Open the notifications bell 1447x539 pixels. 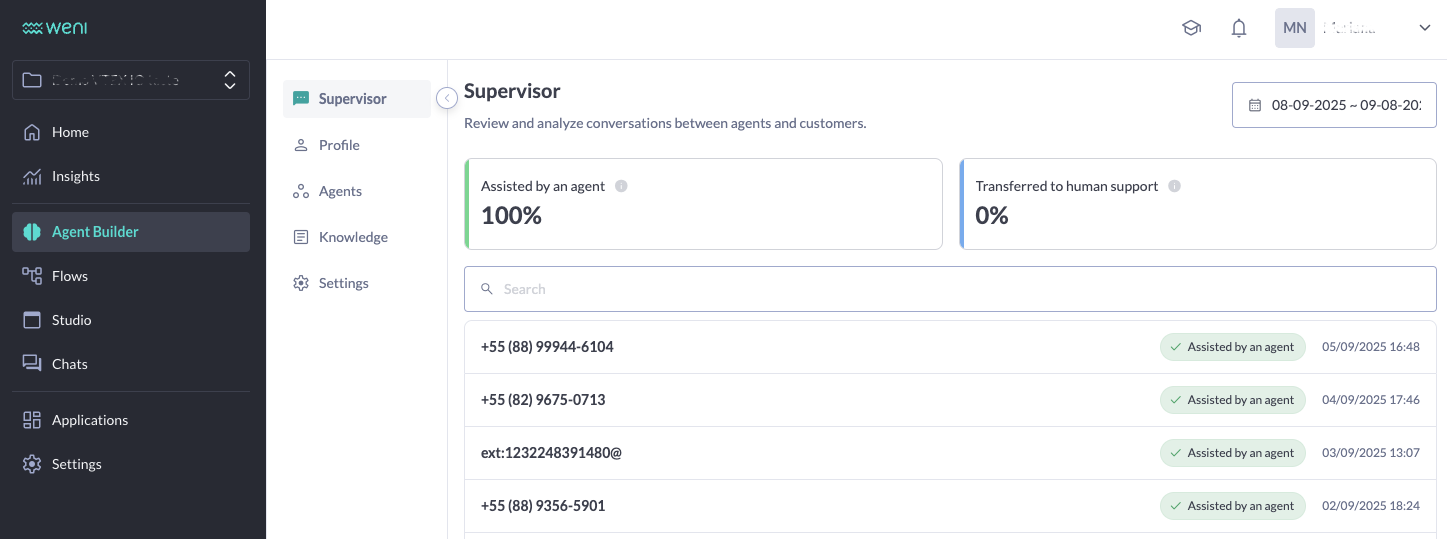coord(1239,28)
